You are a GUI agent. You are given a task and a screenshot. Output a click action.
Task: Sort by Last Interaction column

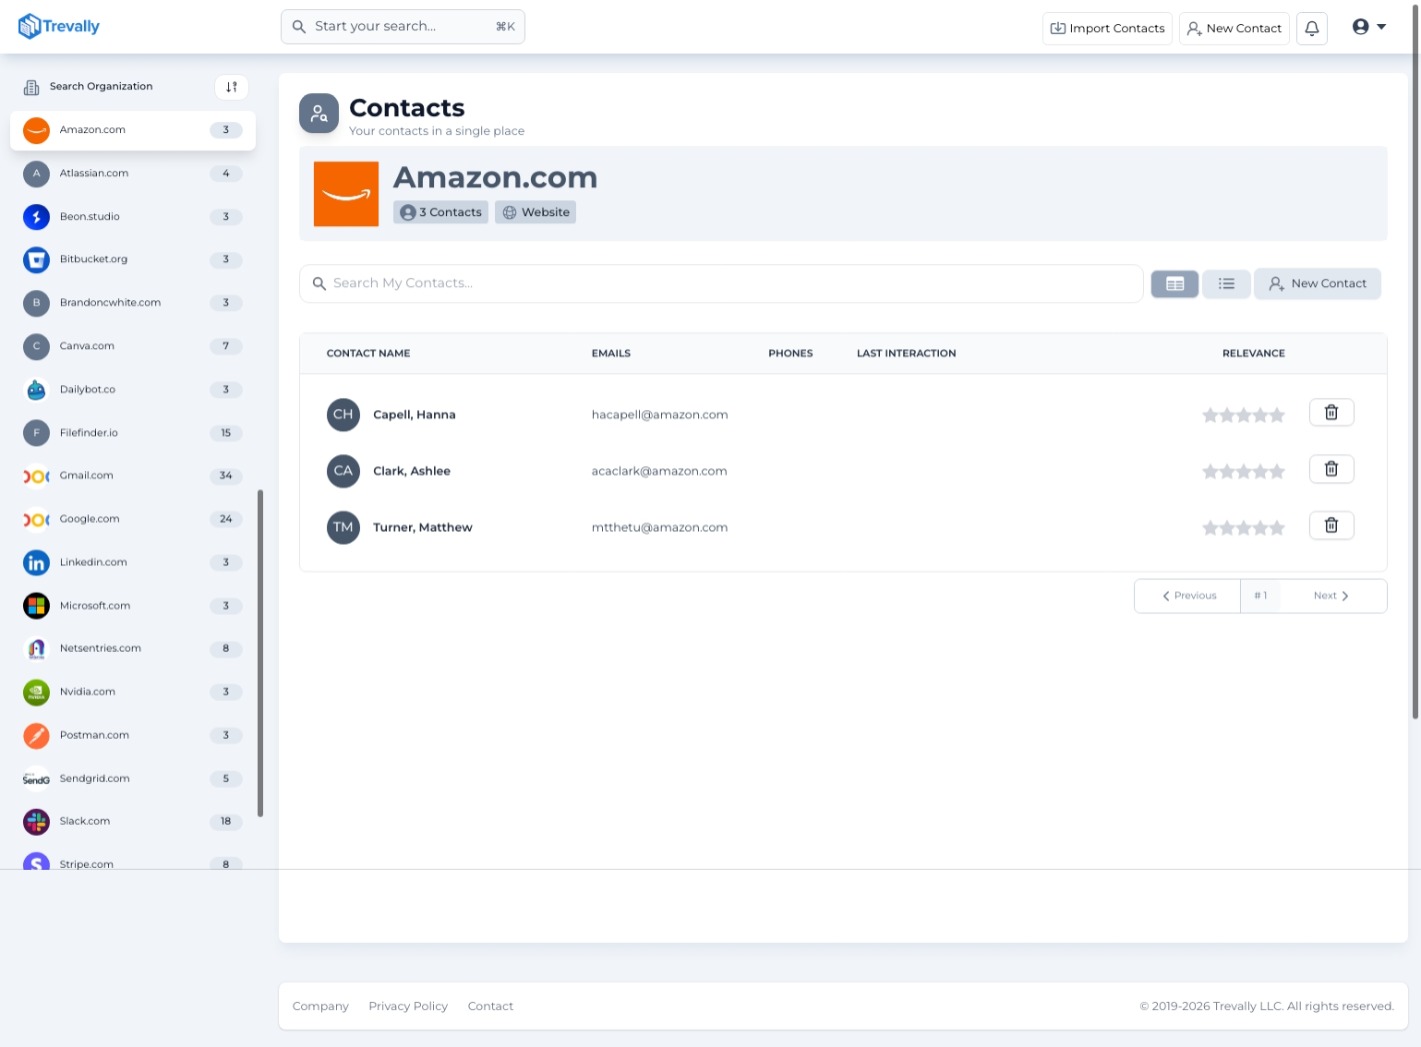[906, 353]
